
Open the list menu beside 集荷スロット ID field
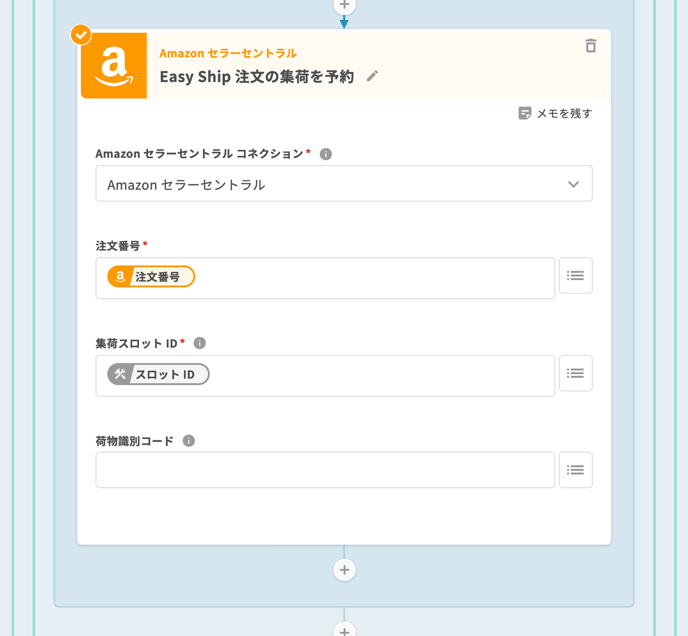tap(575, 374)
